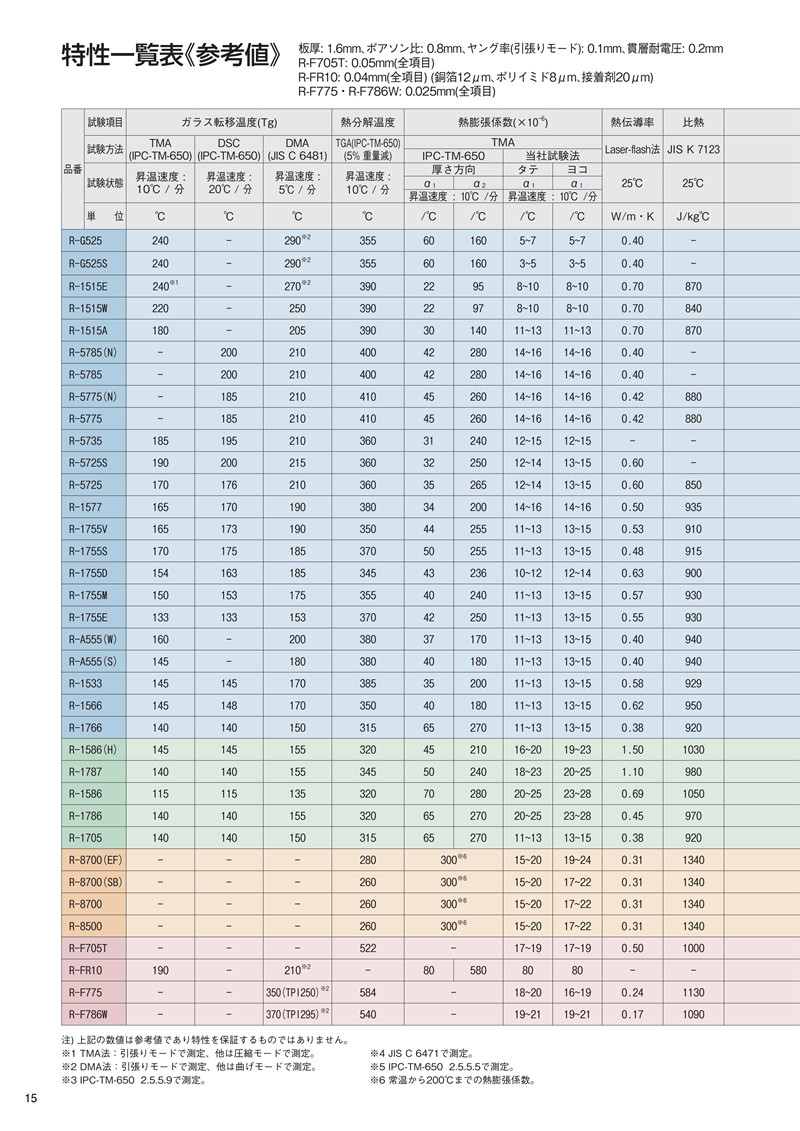
Task: Click product name R-1515E
Action: (x=88, y=286)
